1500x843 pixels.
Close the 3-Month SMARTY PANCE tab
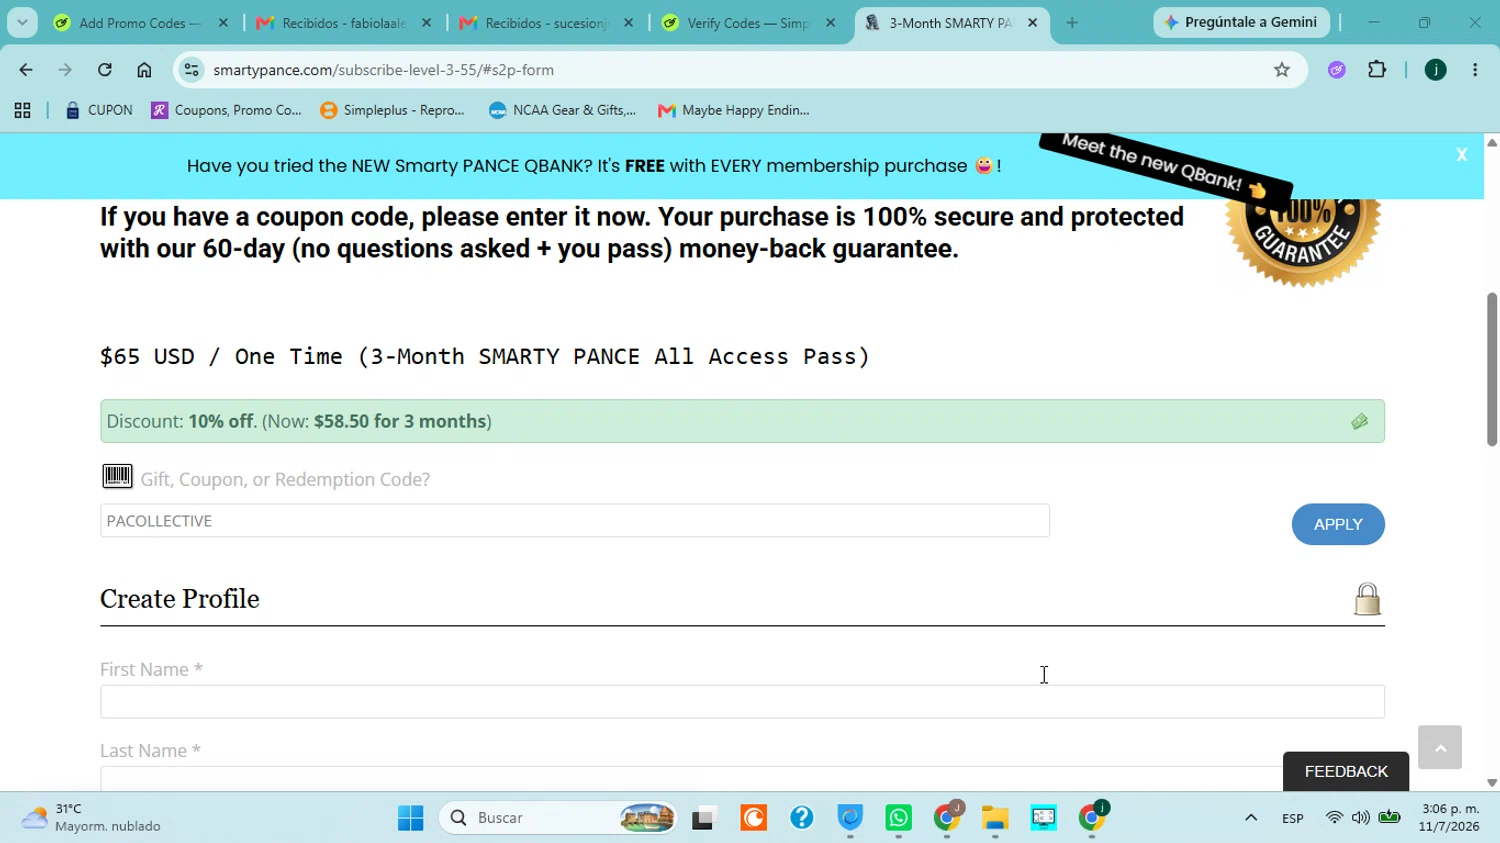pos(1033,23)
